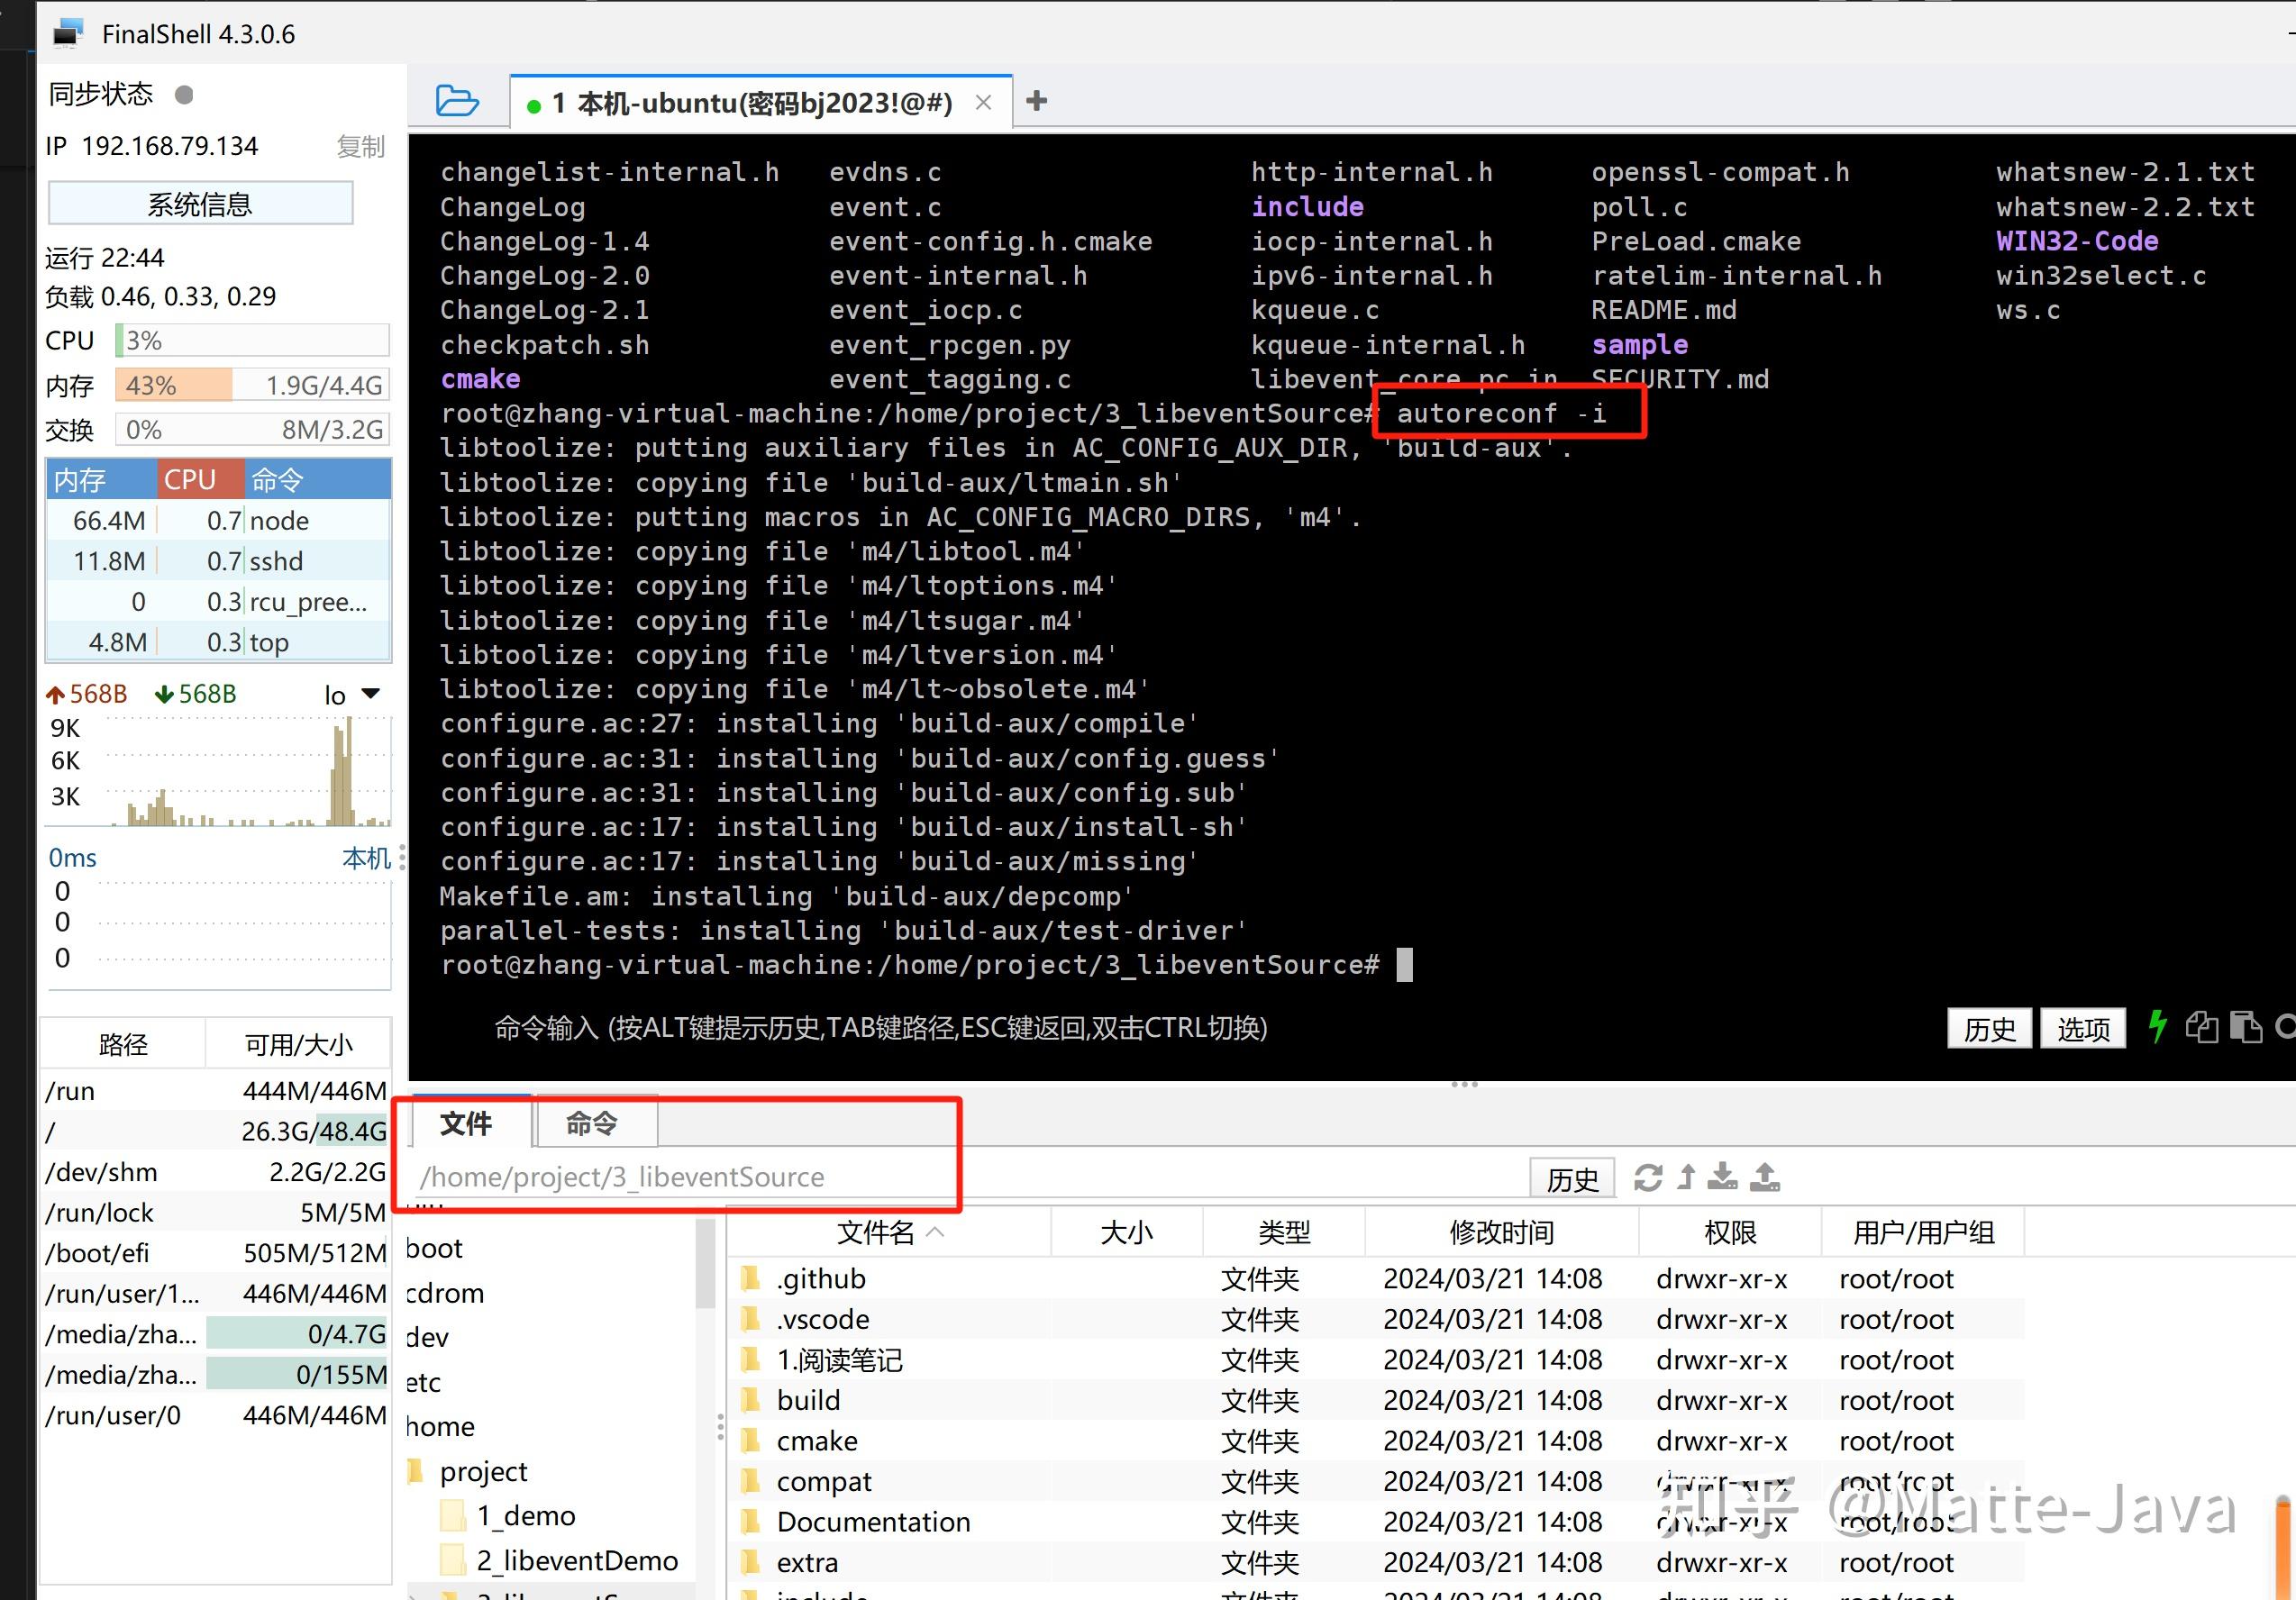Open the connection manager folder icon
2296x1600 pixels.
[x=456, y=100]
